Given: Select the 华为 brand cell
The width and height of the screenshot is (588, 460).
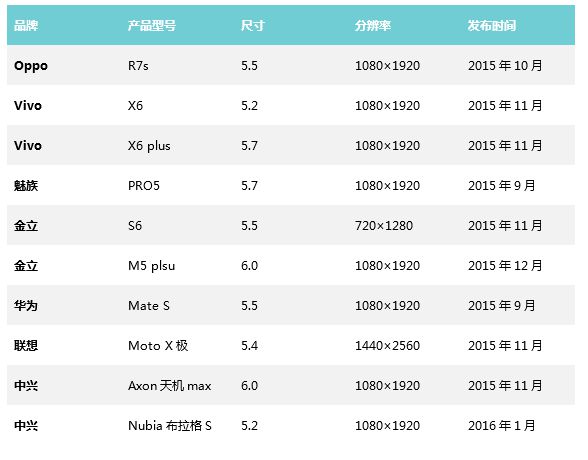Looking at the screenshot, I should (26, 306).
